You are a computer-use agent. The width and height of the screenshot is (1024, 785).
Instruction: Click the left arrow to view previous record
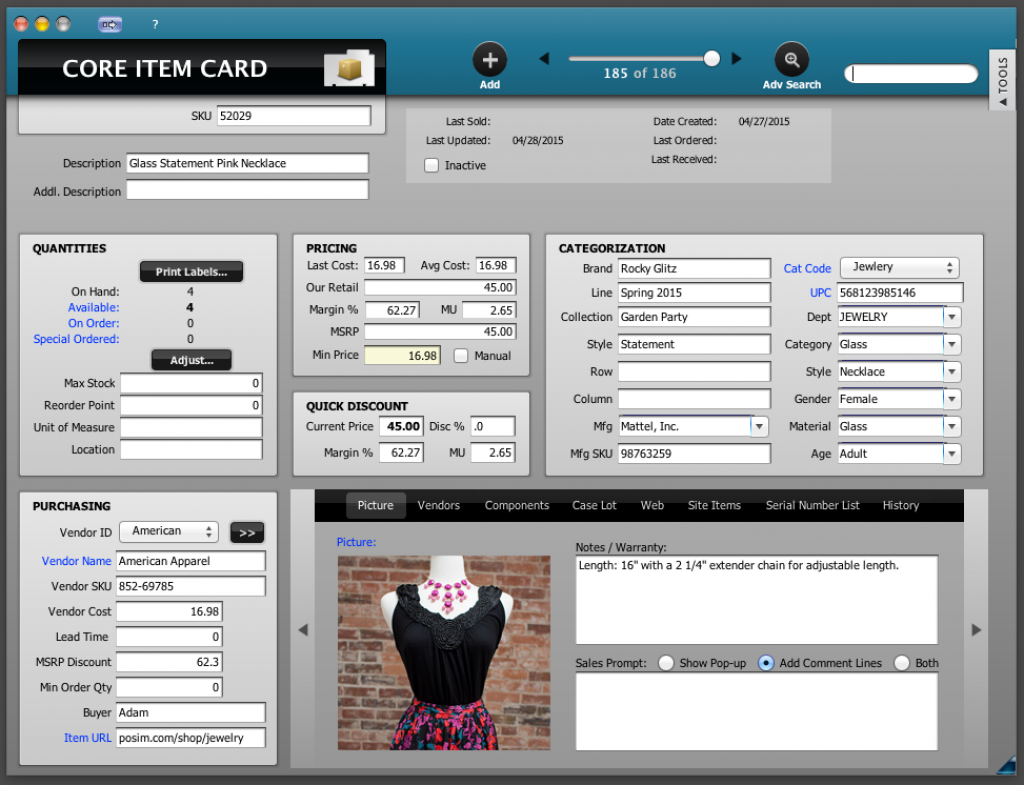(x=544, y=58)
